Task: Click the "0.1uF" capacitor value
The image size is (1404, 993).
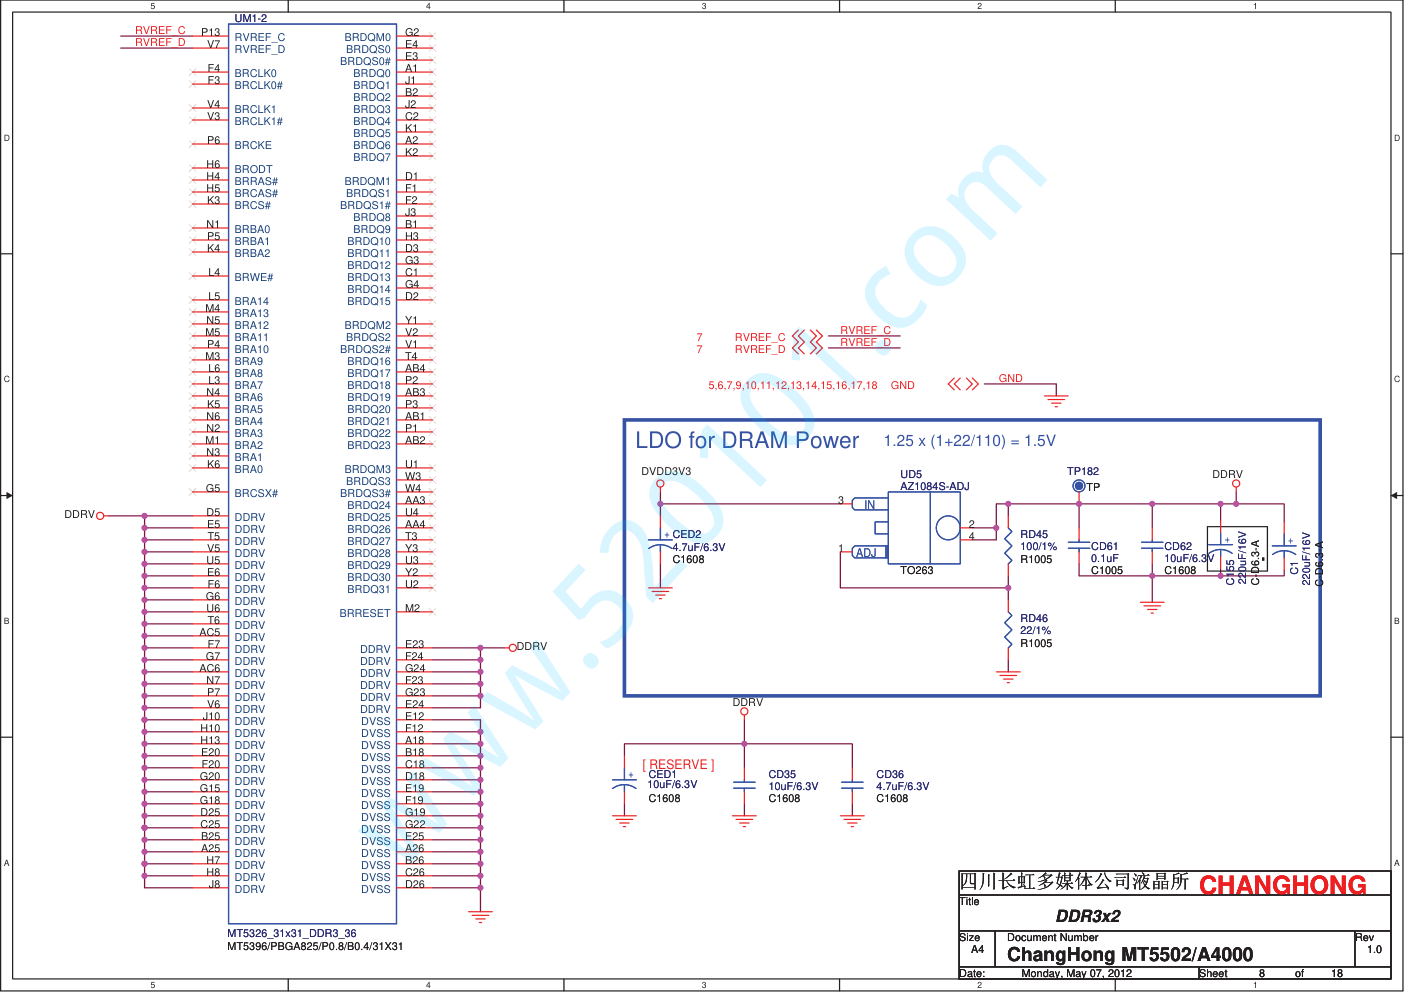Action: click(1105, 559)
